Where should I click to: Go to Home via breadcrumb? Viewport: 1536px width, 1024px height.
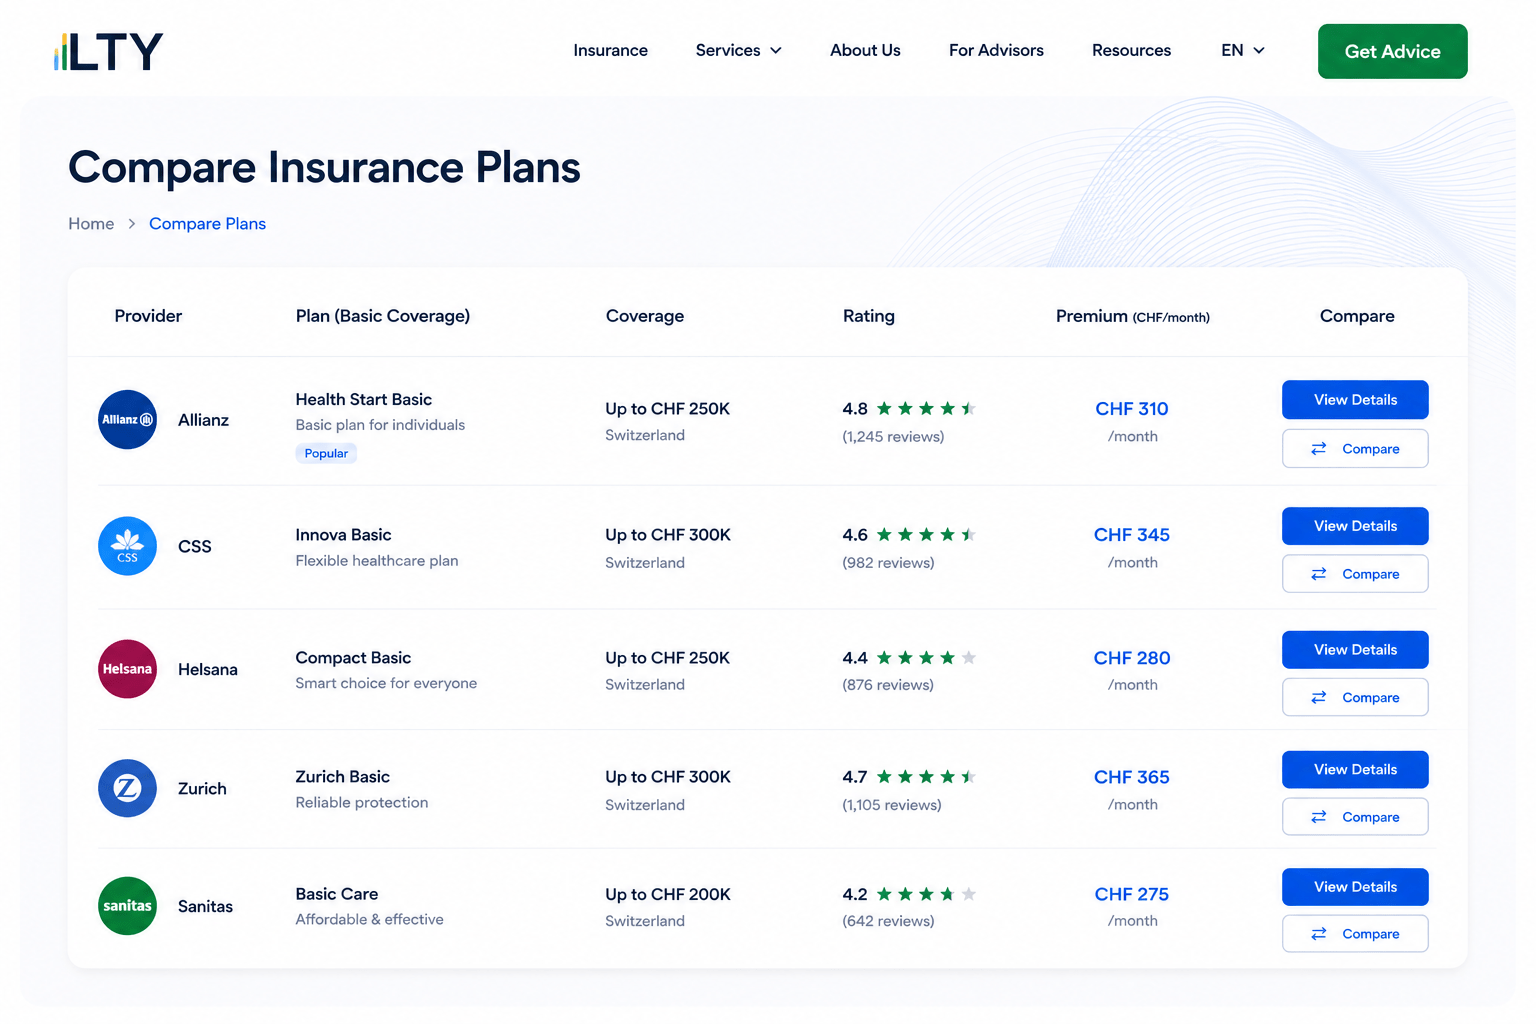coord(91,224)
